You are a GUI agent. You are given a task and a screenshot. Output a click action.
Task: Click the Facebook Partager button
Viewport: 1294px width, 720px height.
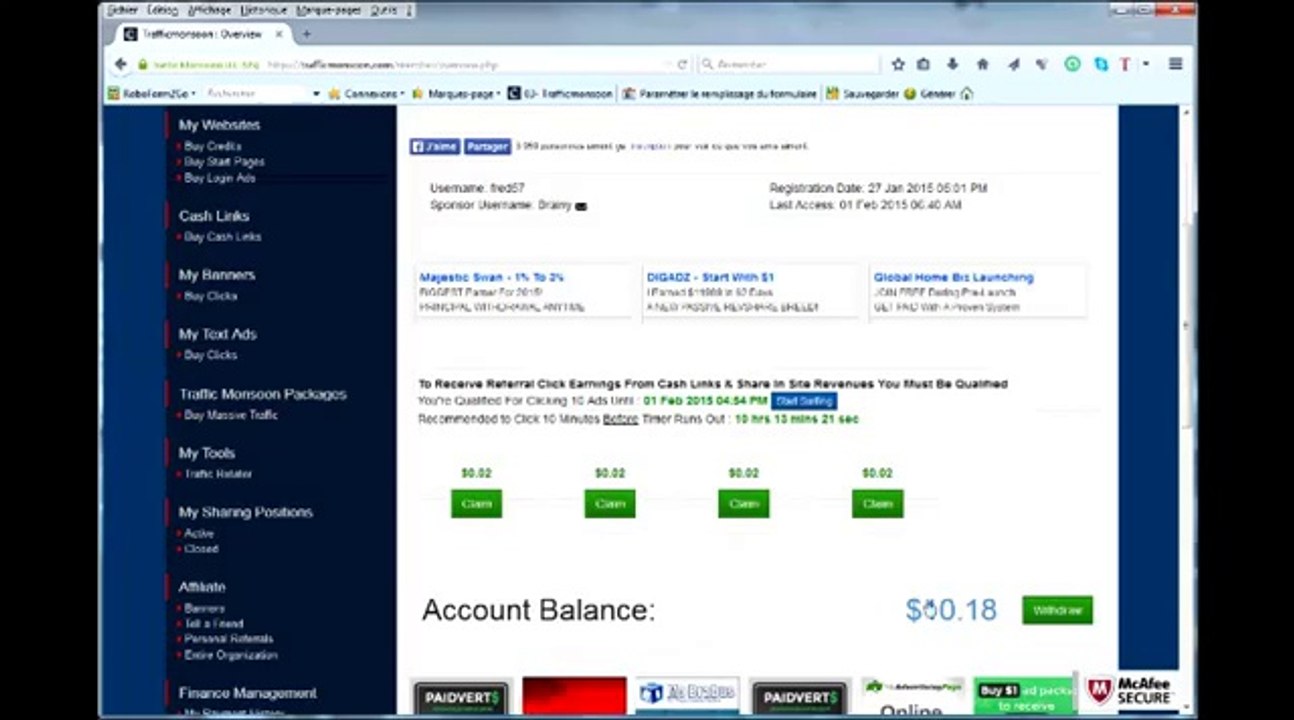point(487,146)
